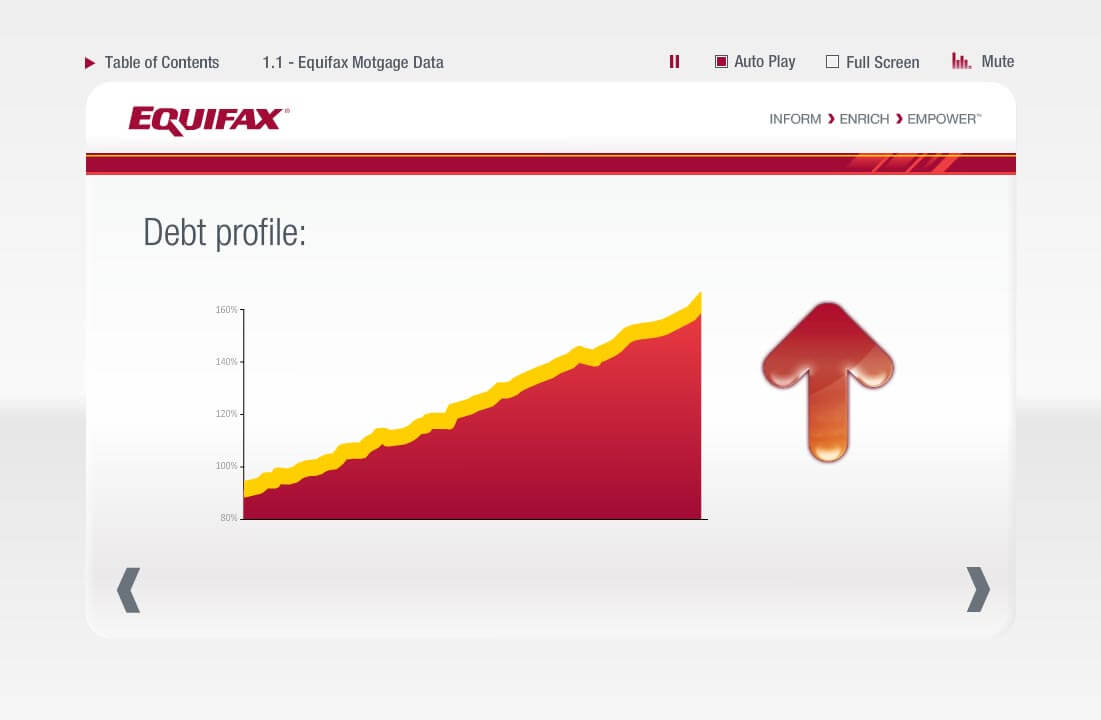Go back with the previous slide arrow
1101x720 pixels.
pos(128,589)
